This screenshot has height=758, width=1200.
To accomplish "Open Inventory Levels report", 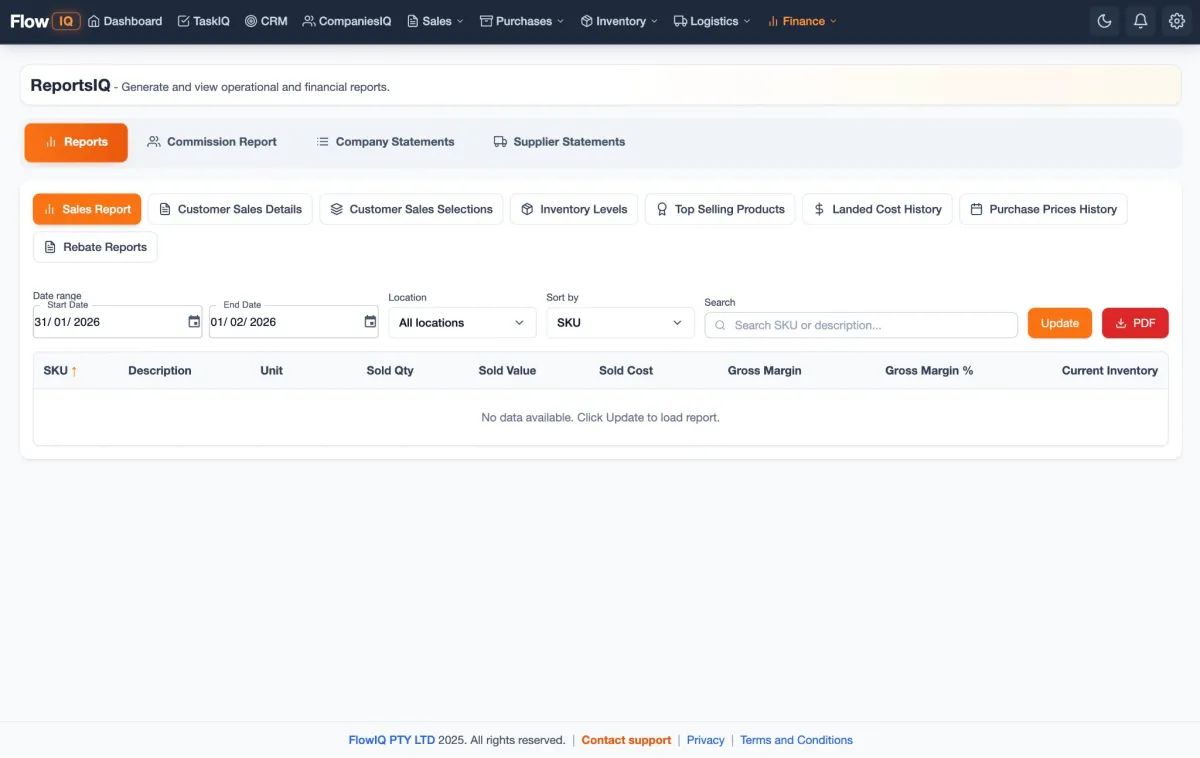I will (x=574, y=209).
